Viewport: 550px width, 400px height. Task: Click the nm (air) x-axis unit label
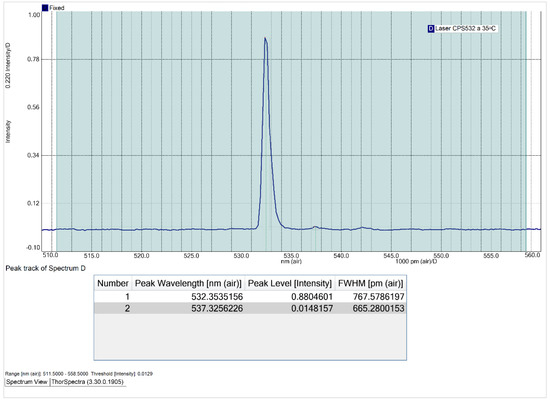(291, 261)
